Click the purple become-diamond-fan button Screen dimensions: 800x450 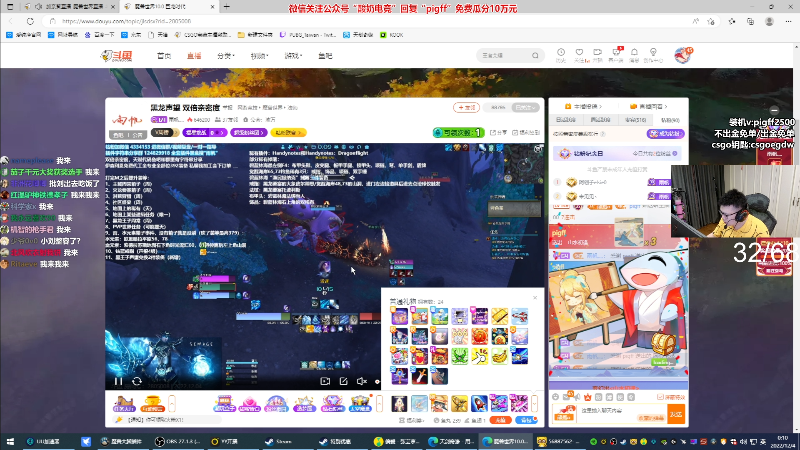click(665, 134)
